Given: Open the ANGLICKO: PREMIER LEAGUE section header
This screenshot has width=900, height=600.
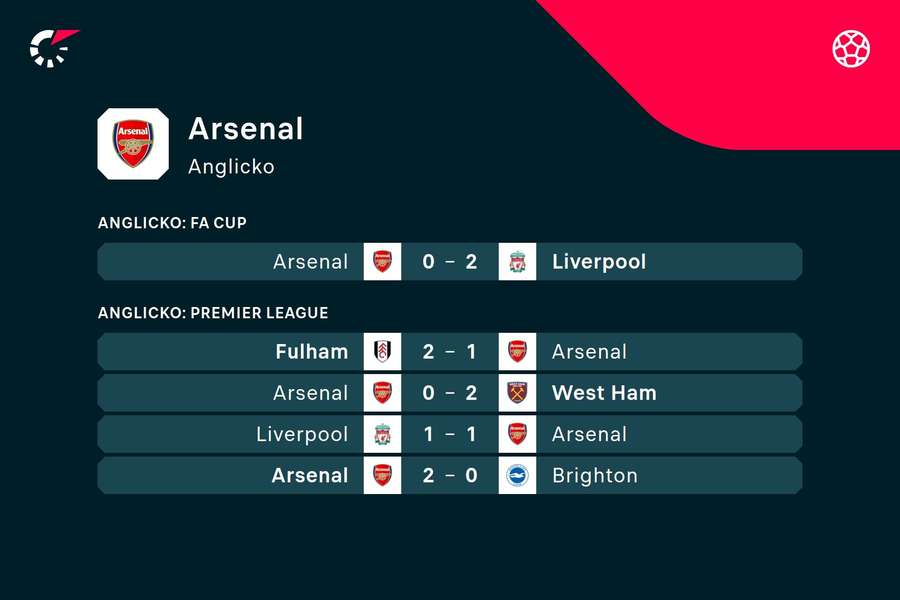Looking at the screenshot, I should point(213,313).
